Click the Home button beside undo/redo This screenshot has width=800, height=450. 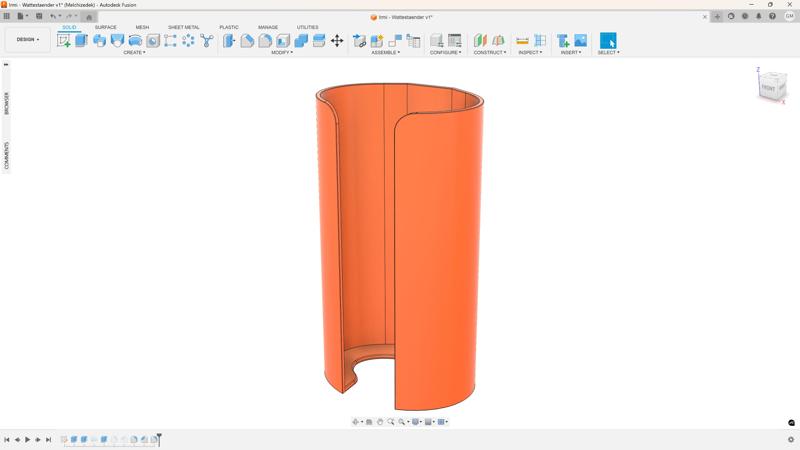tap(89, 17)
